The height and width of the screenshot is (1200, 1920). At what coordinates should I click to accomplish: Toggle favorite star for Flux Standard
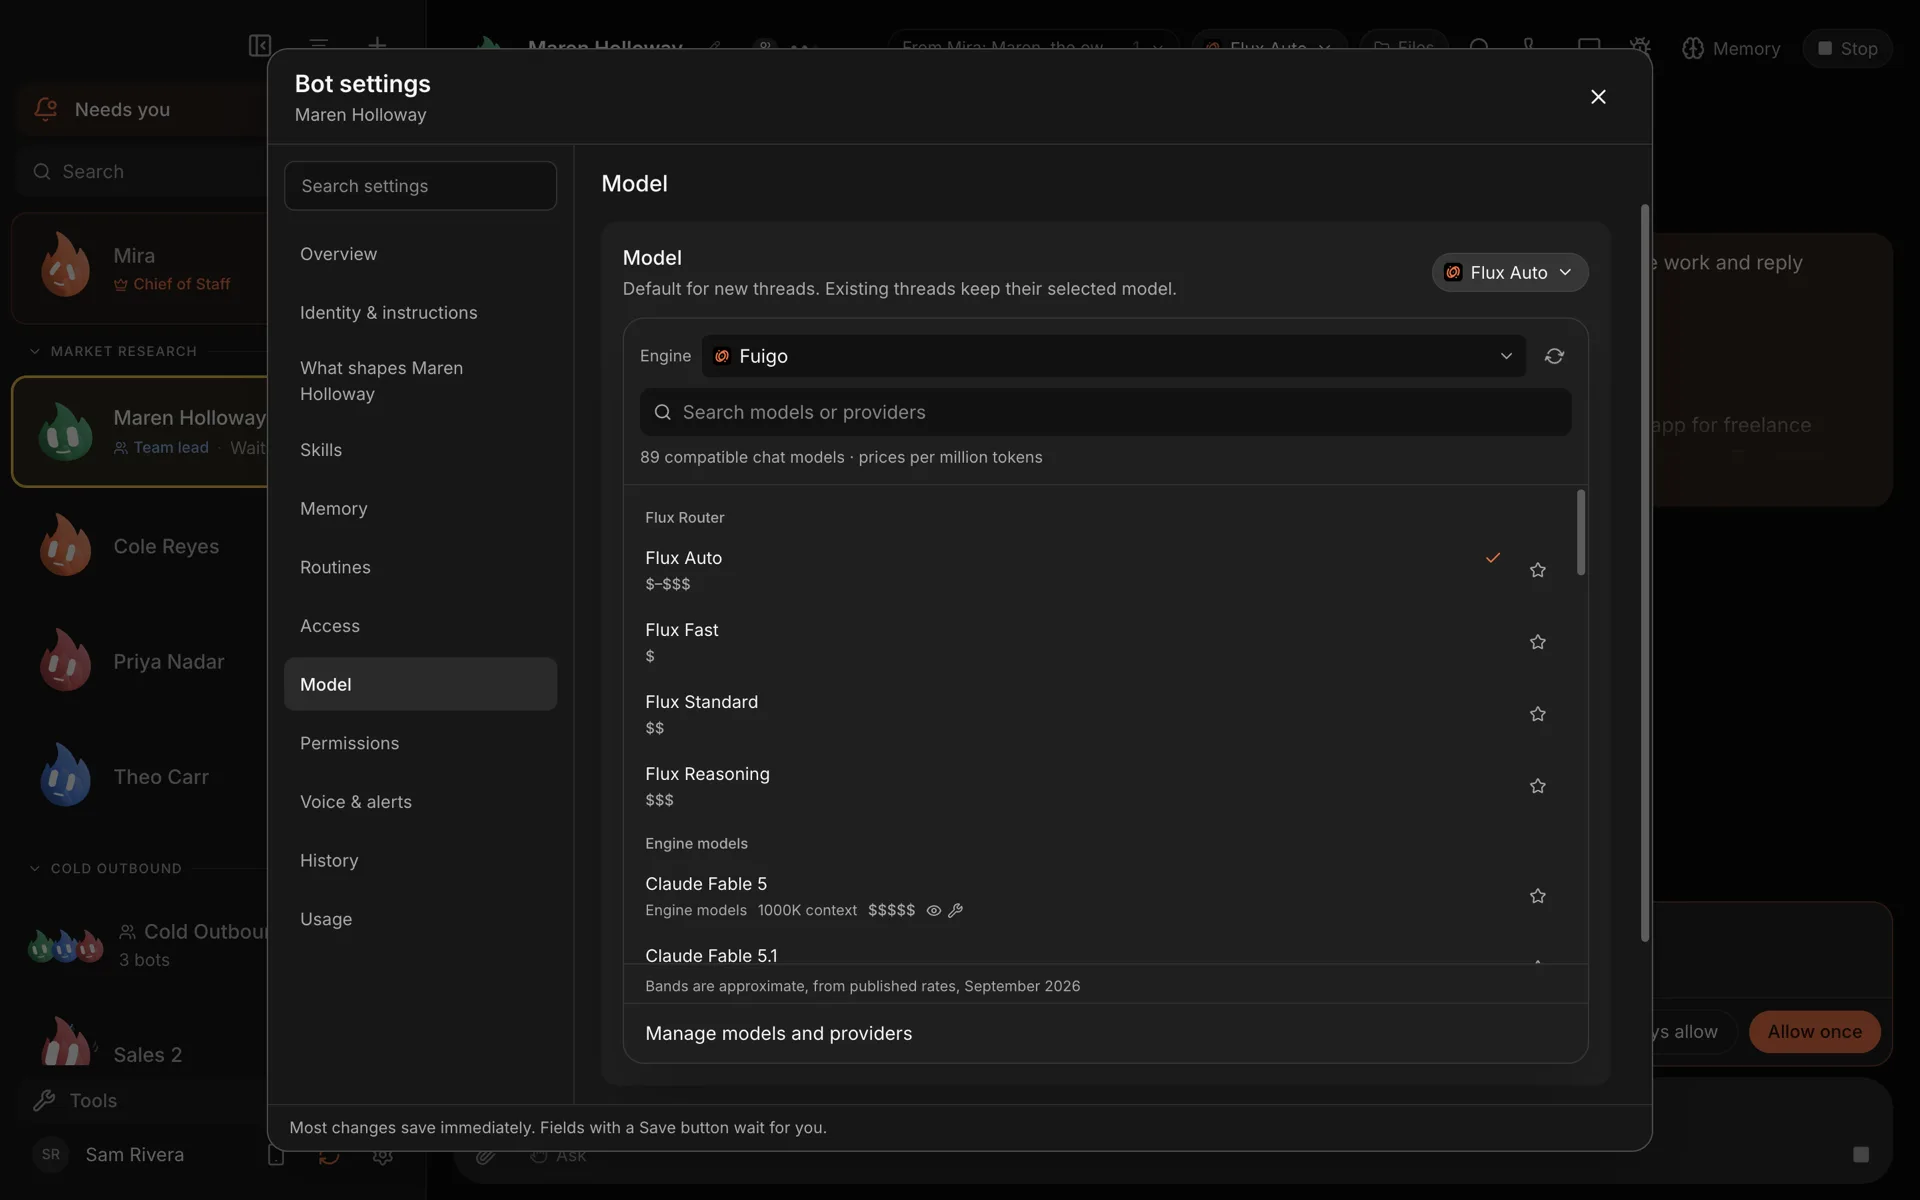(1538, 714)
